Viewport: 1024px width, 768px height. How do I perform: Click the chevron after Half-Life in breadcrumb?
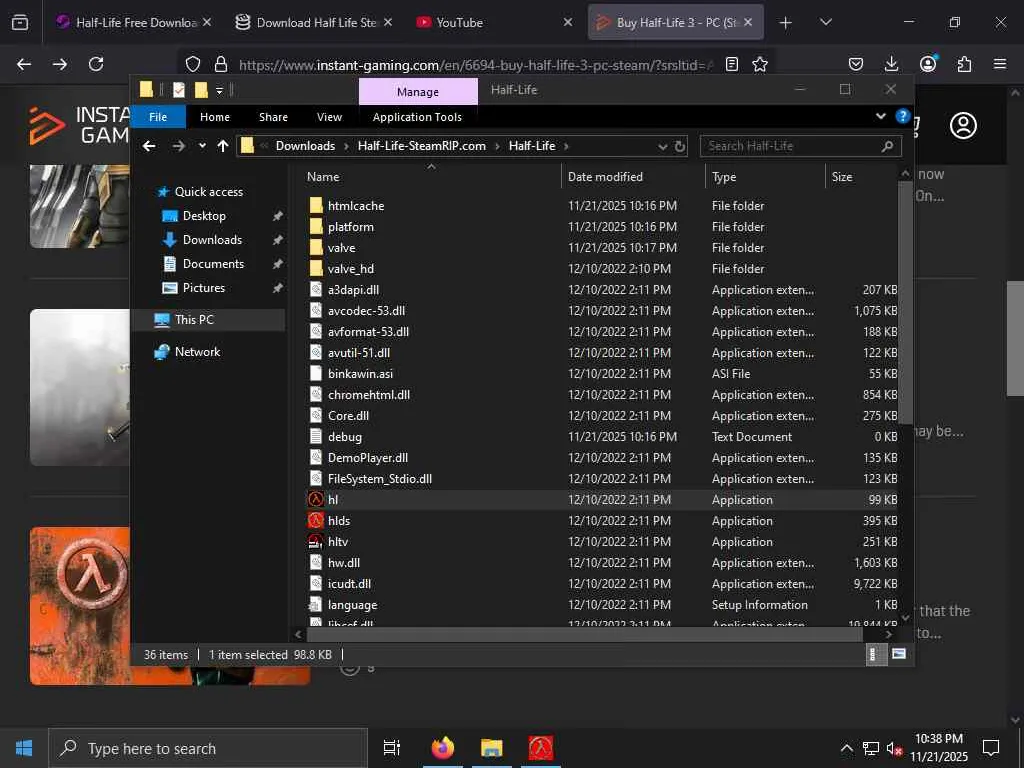tap(566, 146)
